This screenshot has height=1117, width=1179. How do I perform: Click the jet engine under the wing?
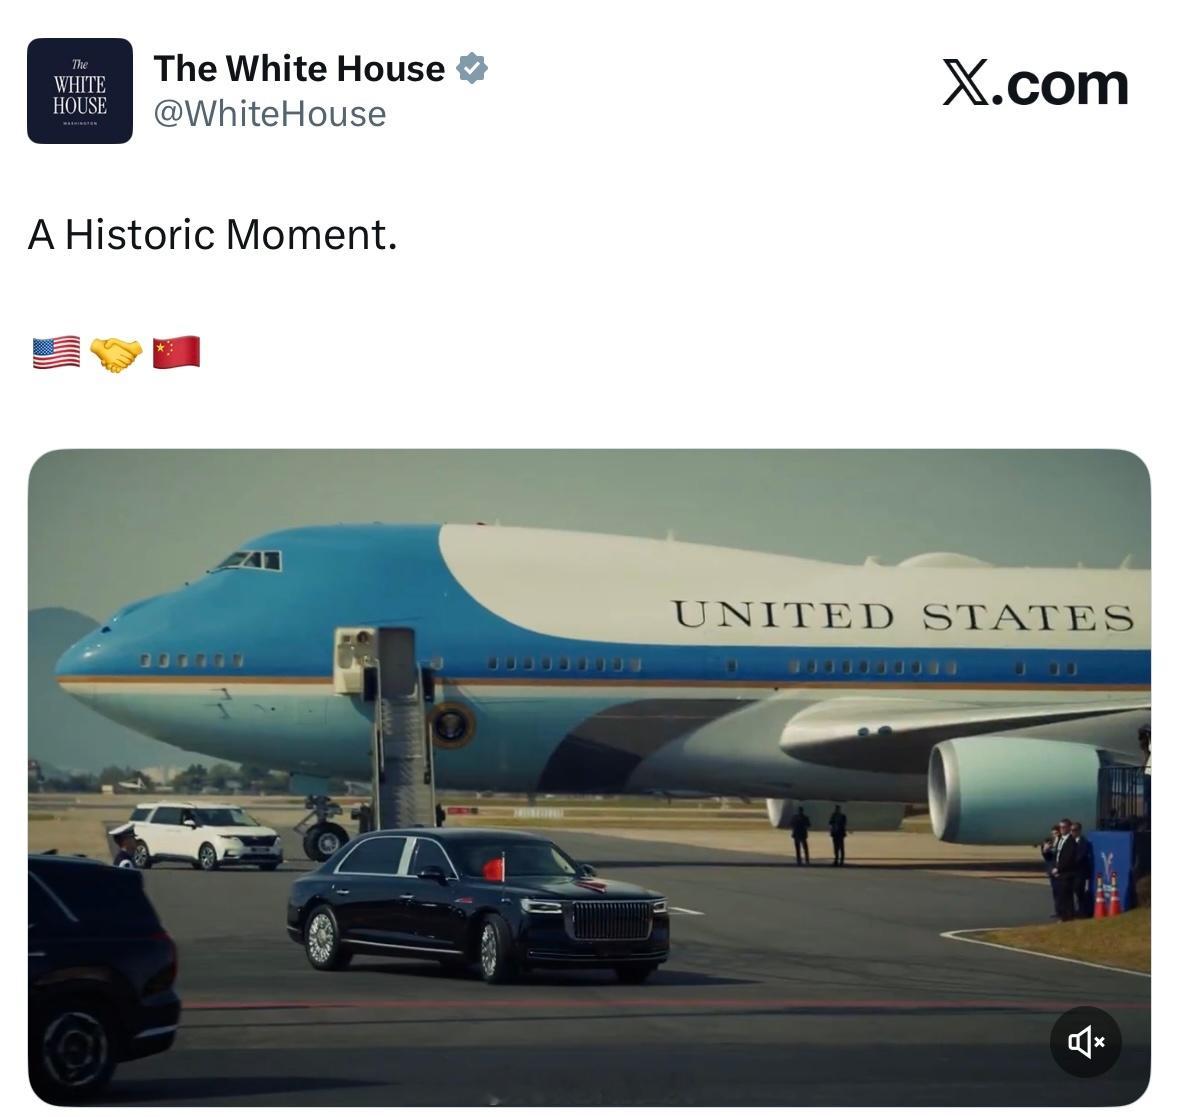[1013, 789]
